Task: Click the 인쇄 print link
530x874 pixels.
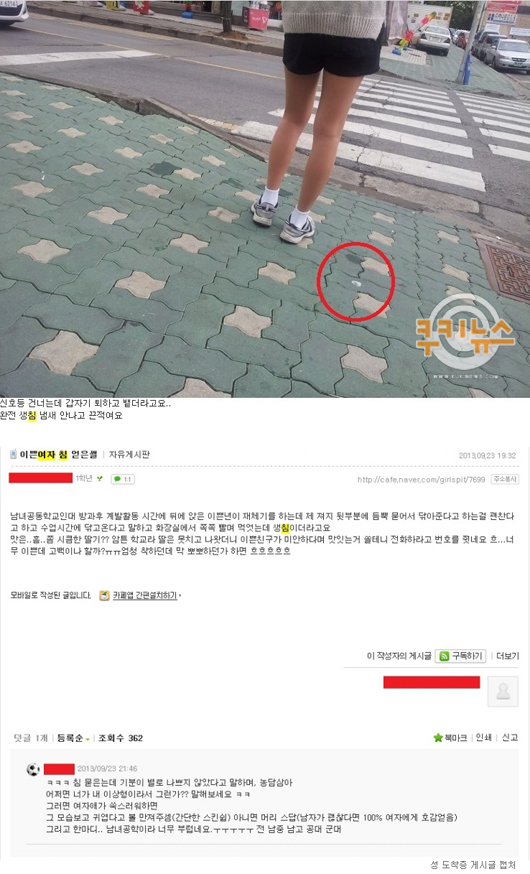Action: [x=484, y=738]
